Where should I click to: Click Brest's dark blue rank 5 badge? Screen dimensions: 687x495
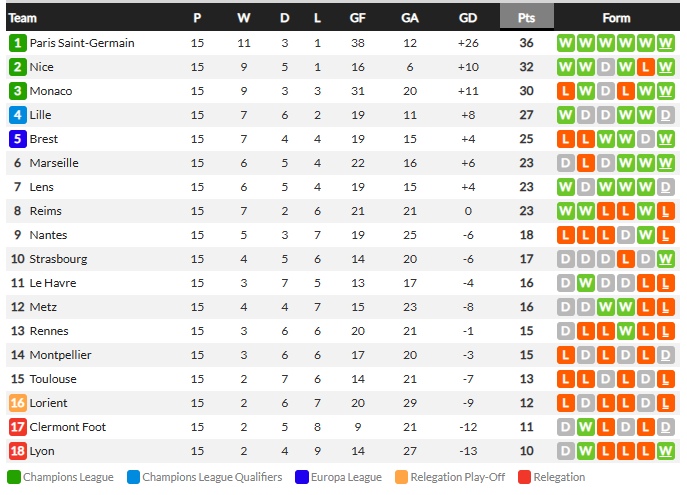click(18, 139)
